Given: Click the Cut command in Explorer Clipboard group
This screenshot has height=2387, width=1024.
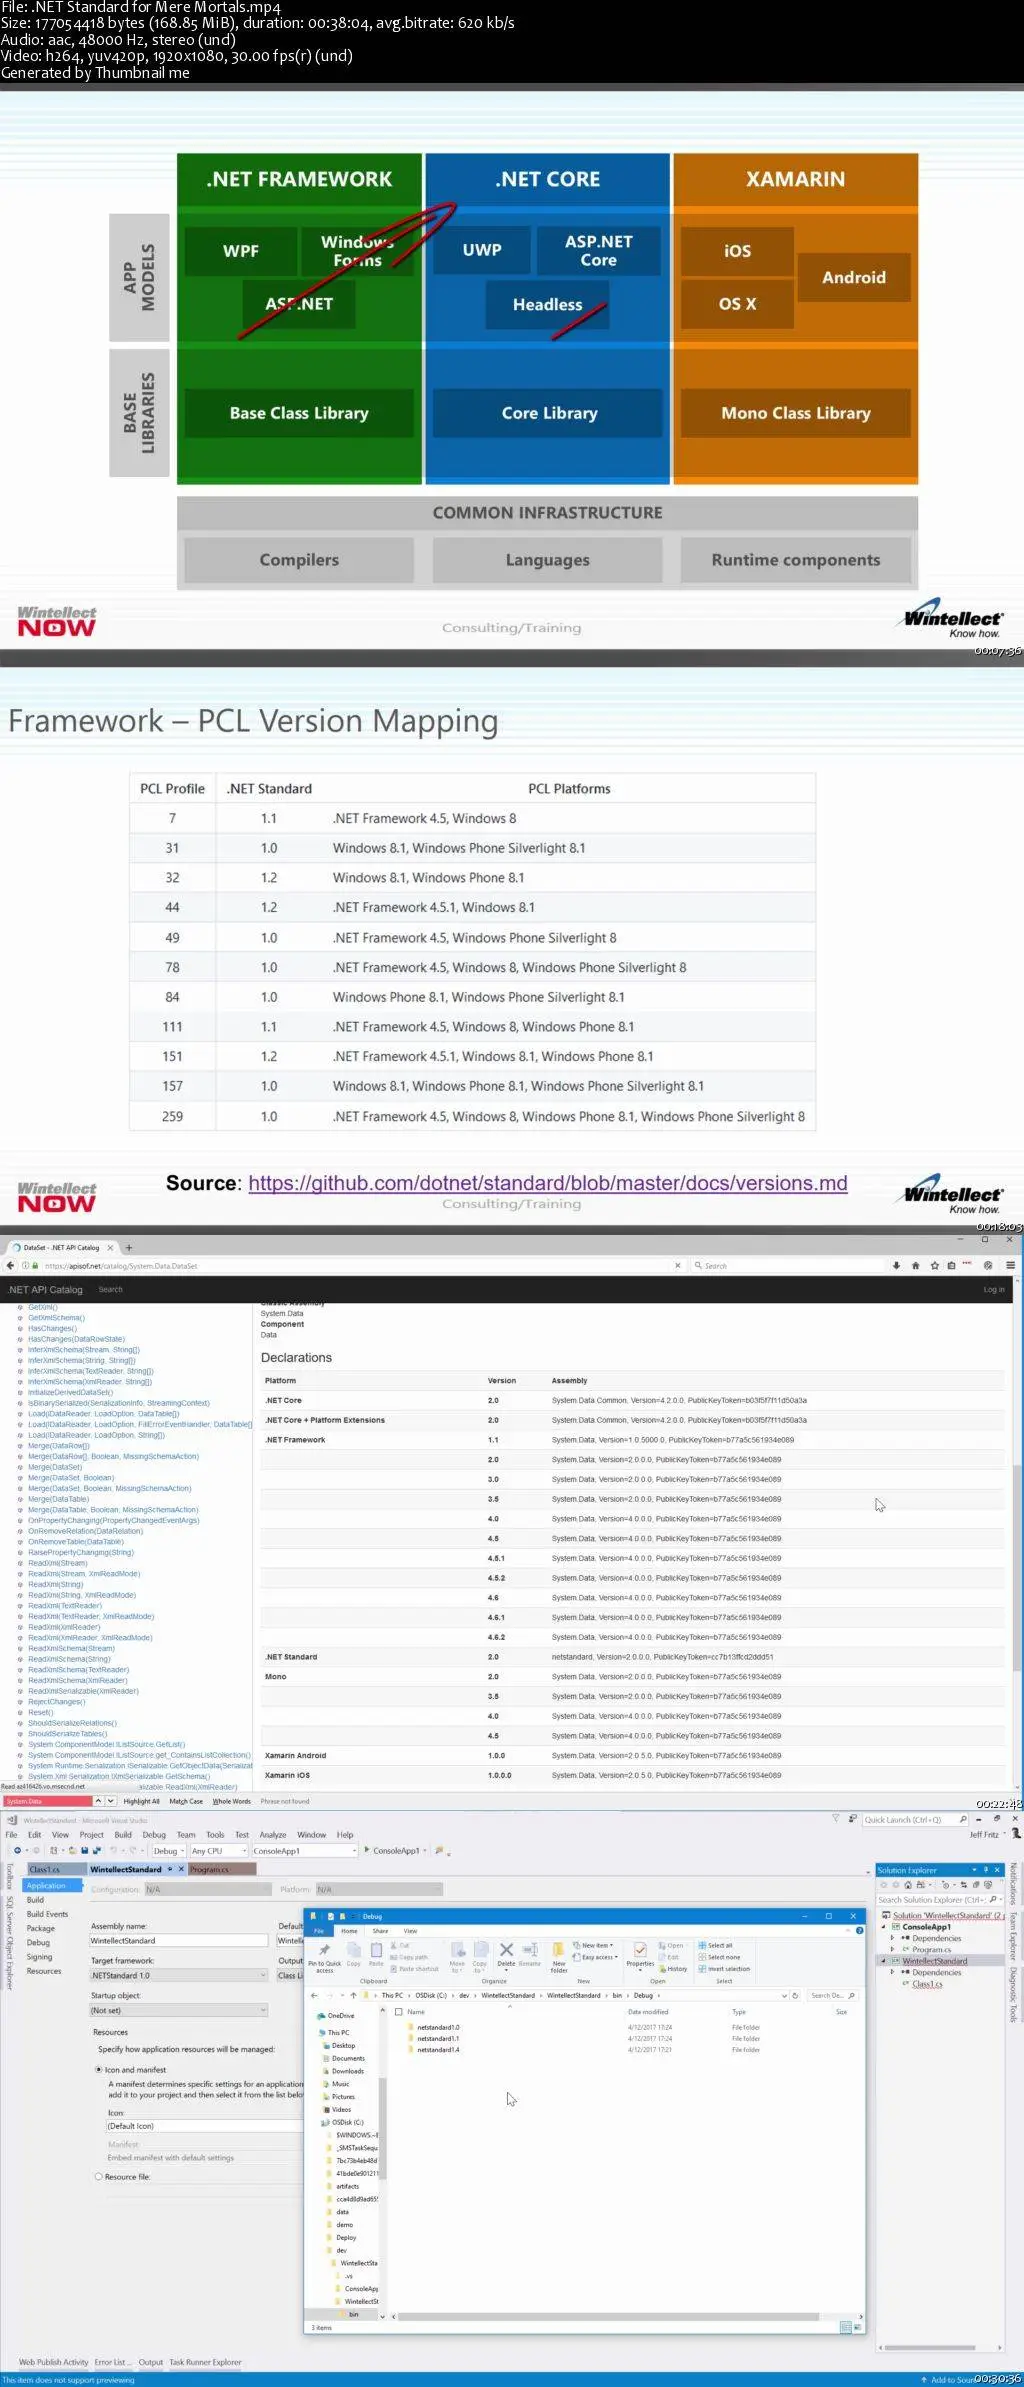Looking at the screenshot, I should point(400,1945).
